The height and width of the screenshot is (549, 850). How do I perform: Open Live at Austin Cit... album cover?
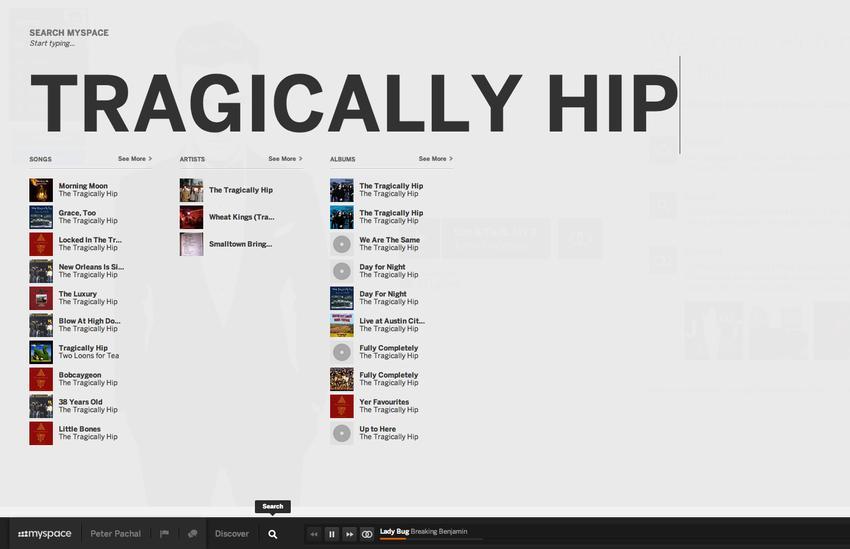coord(342,325)
